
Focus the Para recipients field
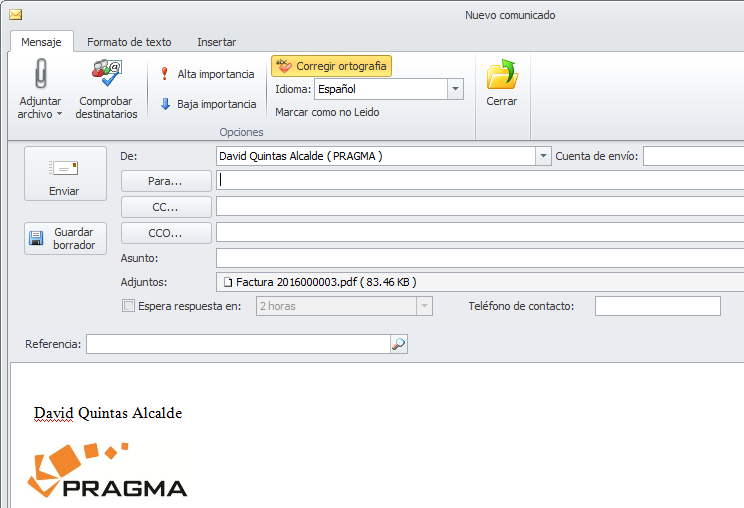[x=480, y=181]
